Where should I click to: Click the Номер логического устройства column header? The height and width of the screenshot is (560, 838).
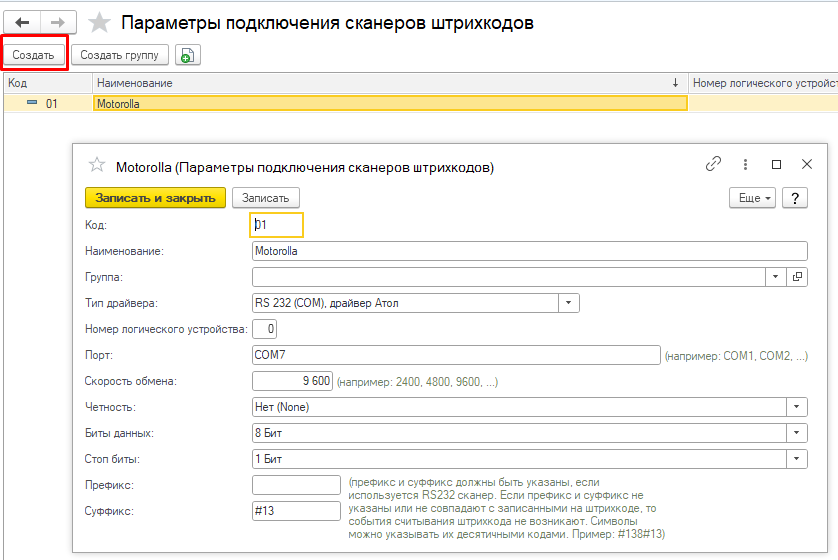pos(763,83)
